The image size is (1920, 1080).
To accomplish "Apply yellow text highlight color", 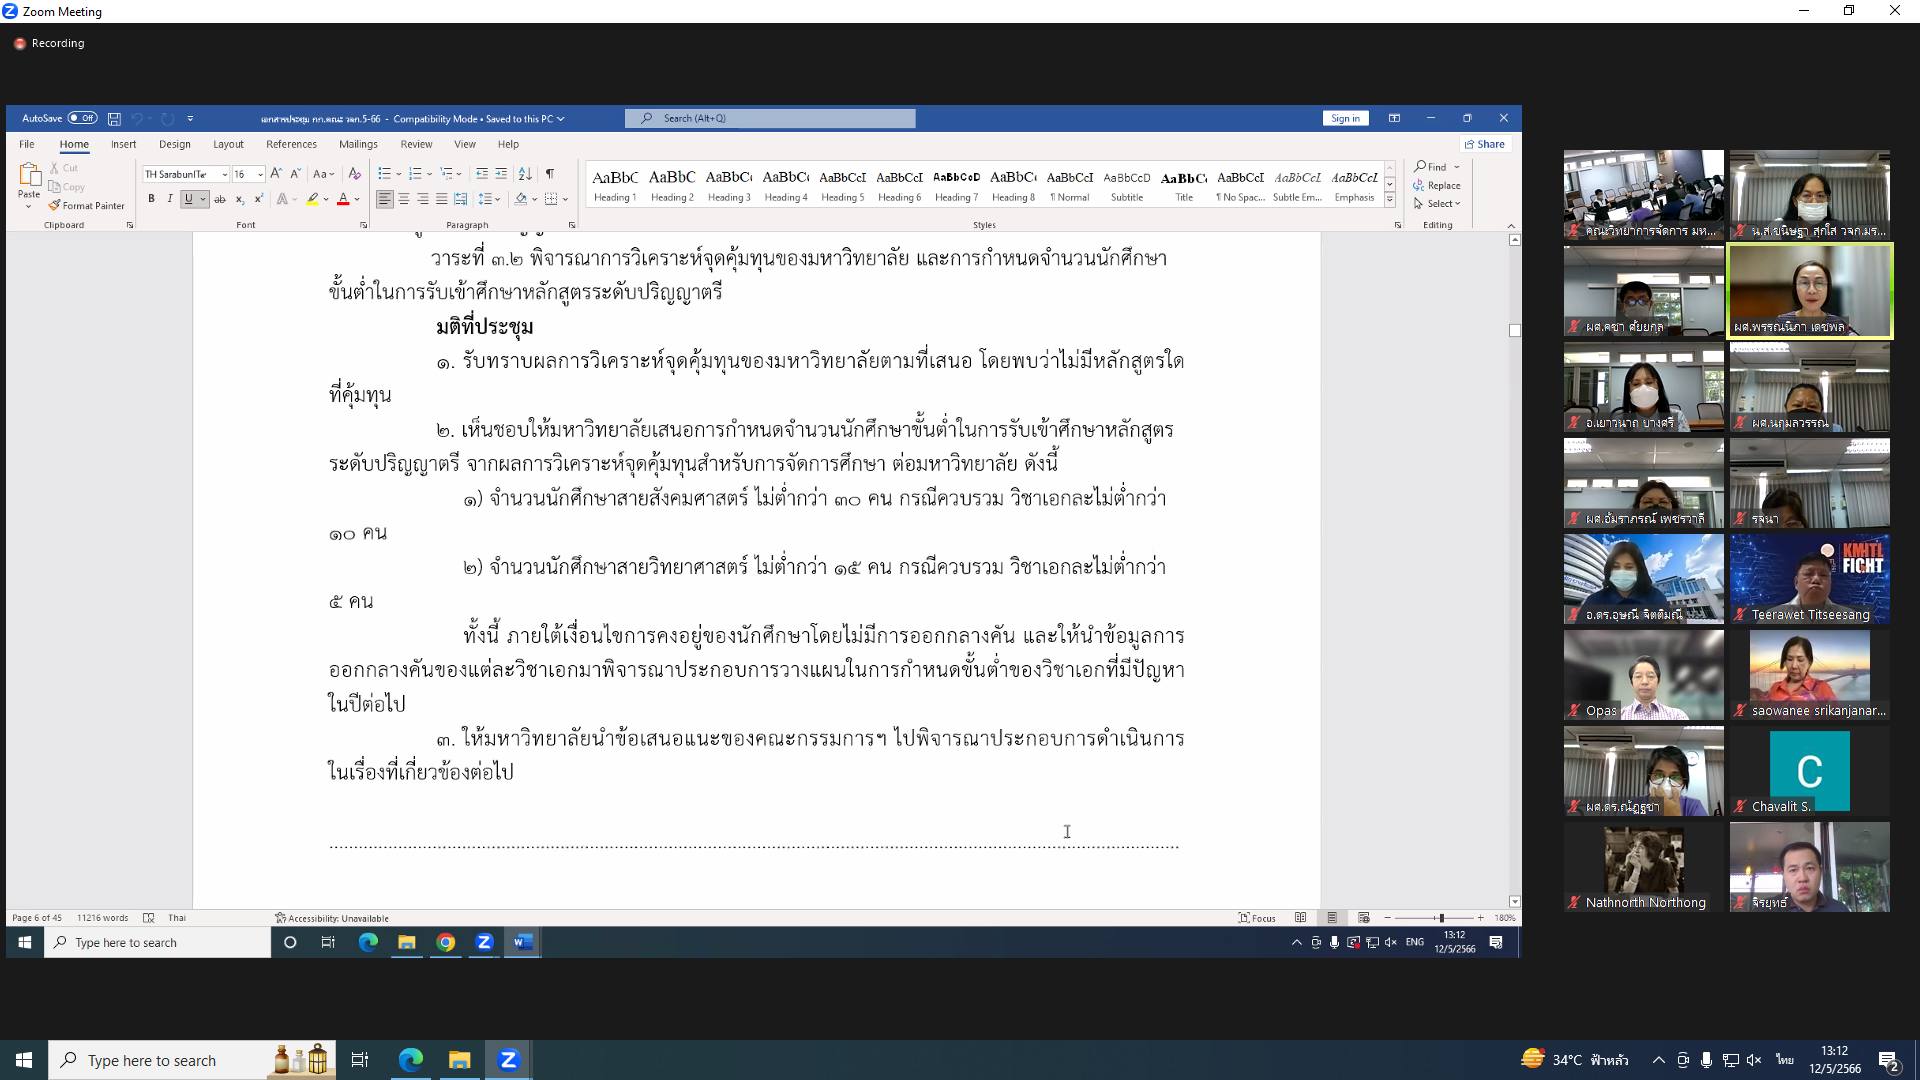I will pos(312,199).
